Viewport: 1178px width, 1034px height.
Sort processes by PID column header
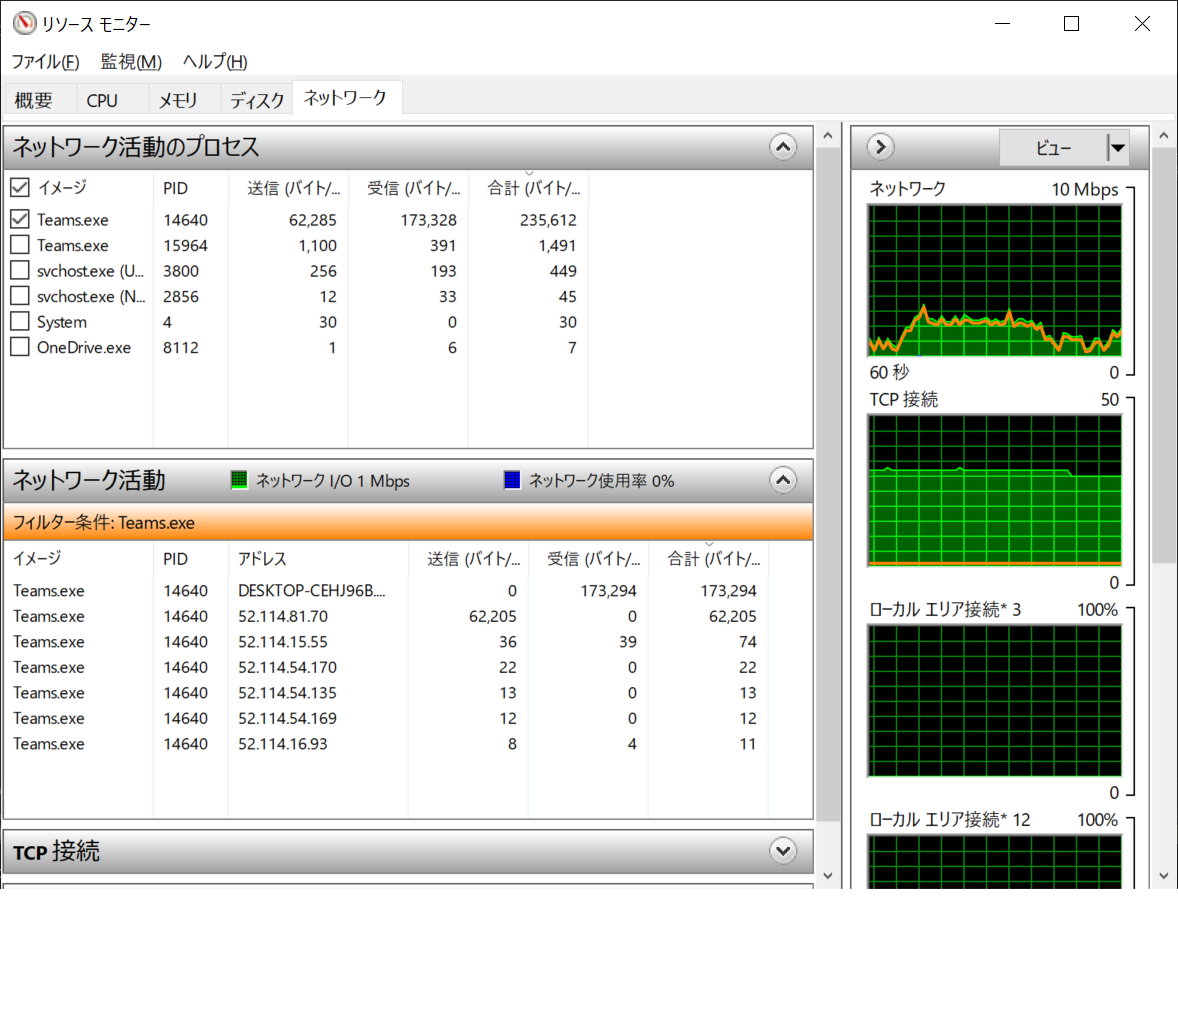(x=190, y=188)
